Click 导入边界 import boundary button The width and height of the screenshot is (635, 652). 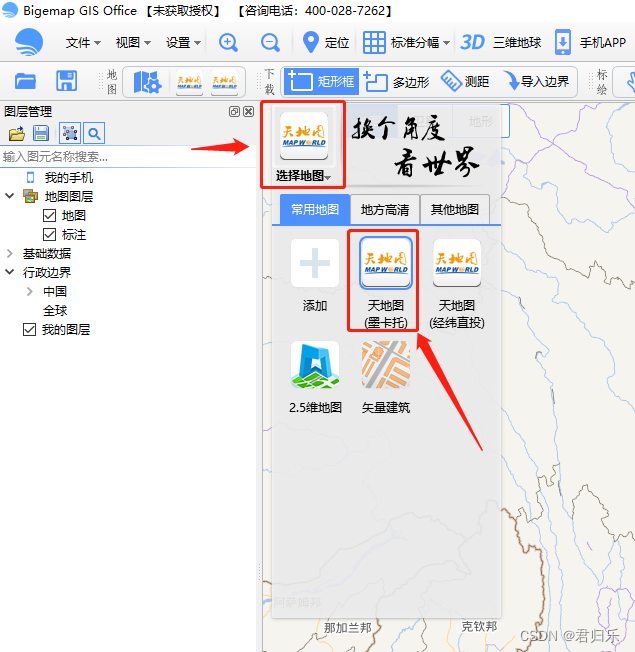click(536, 82)
